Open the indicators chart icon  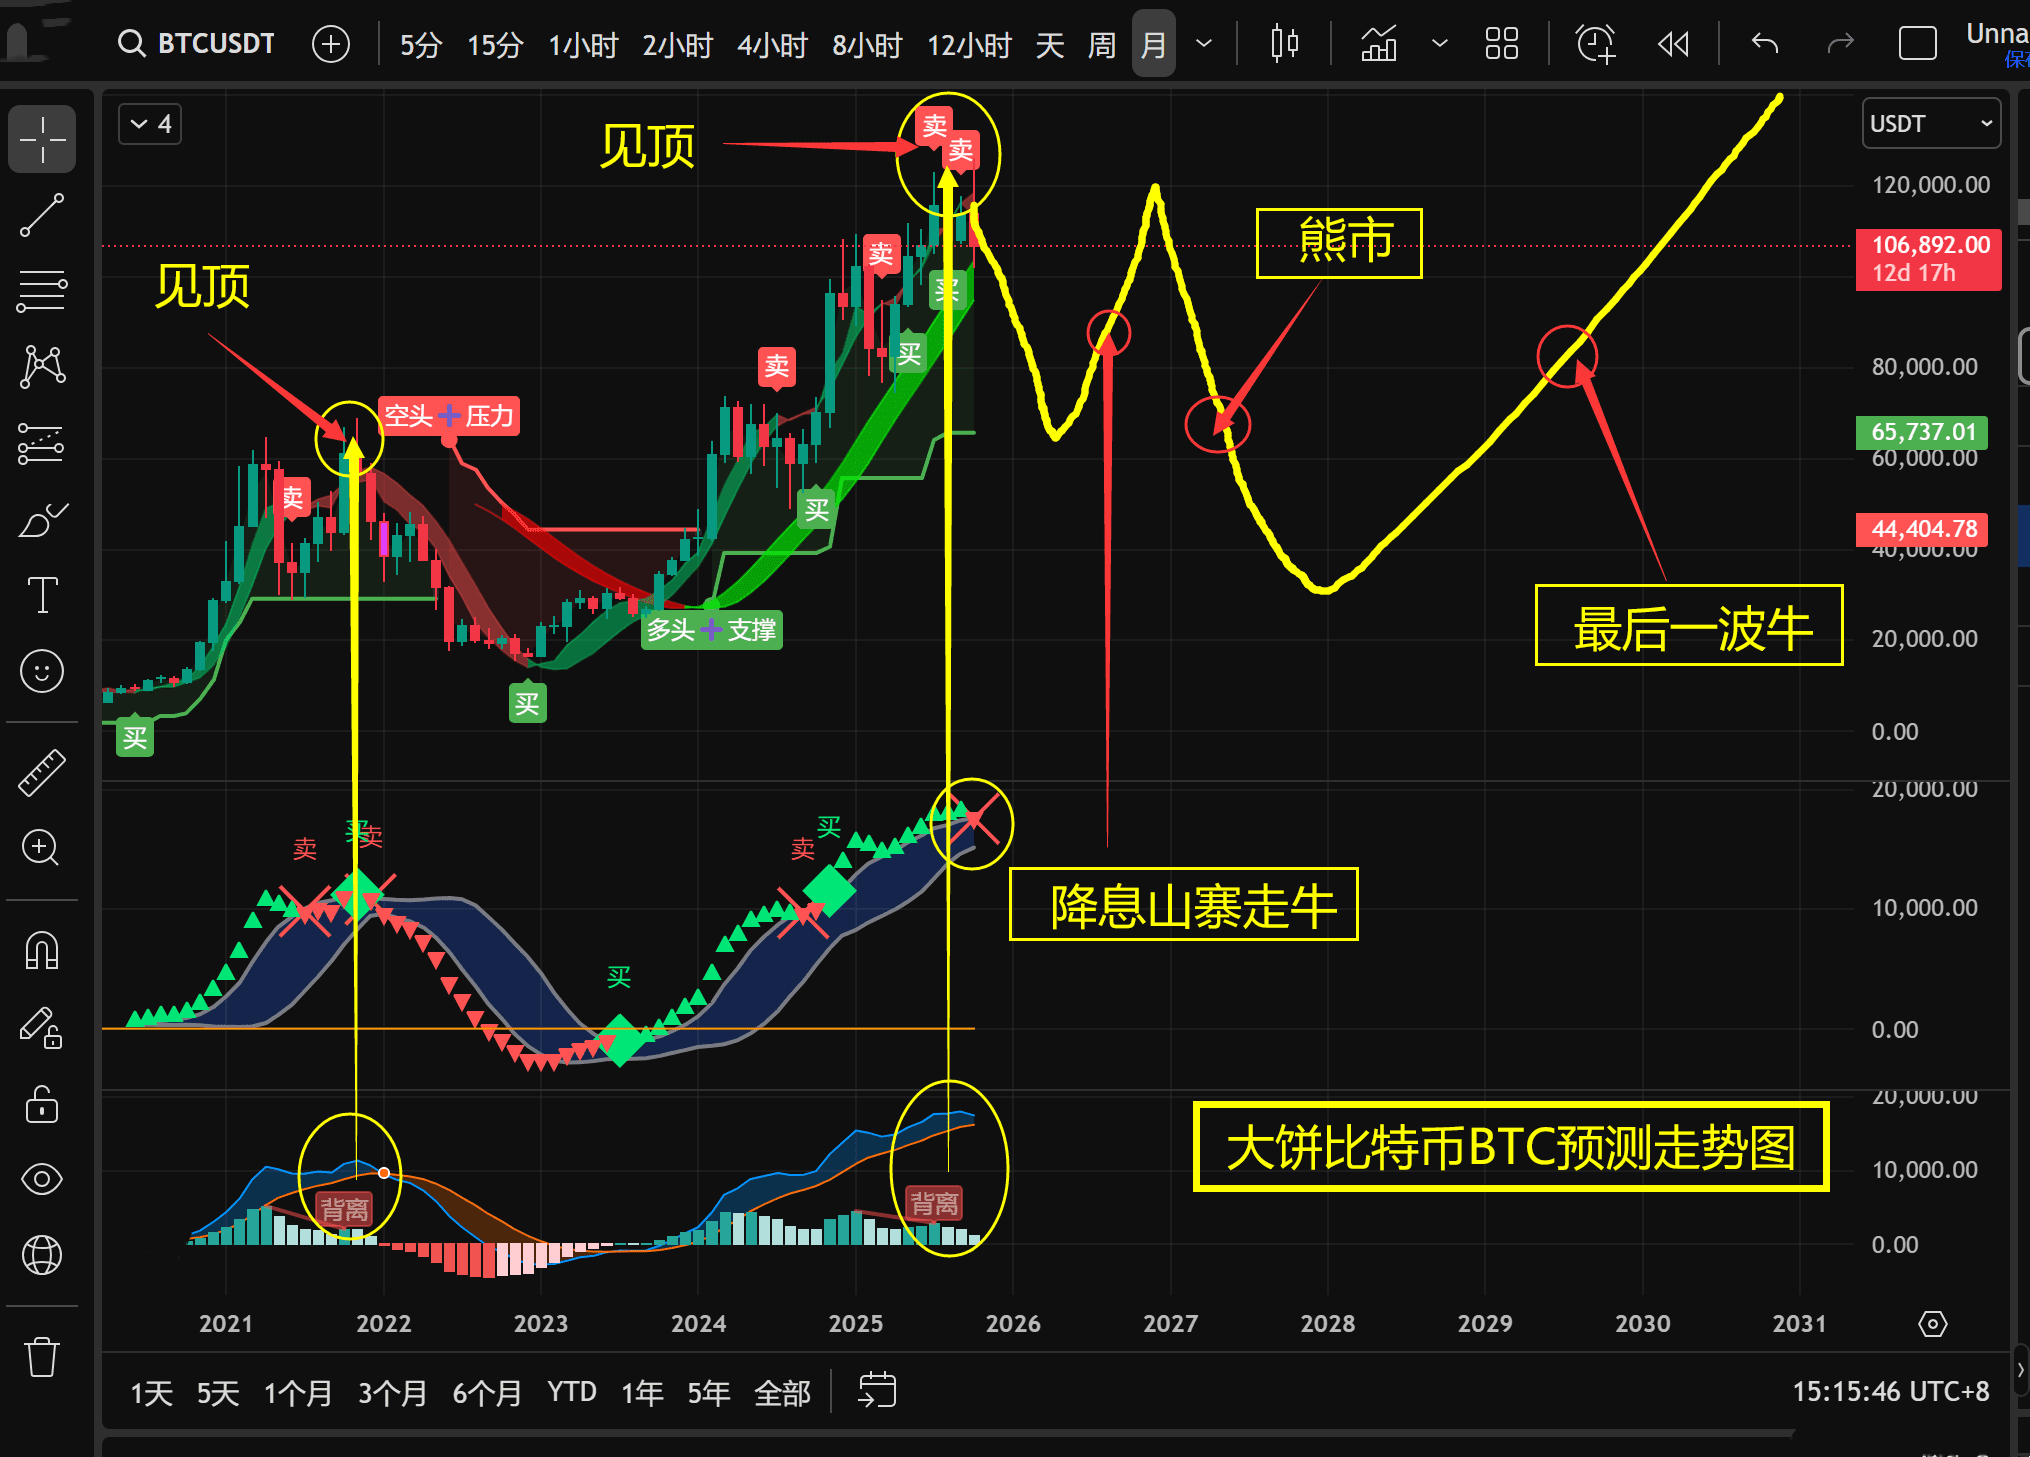coord(1379,44)
